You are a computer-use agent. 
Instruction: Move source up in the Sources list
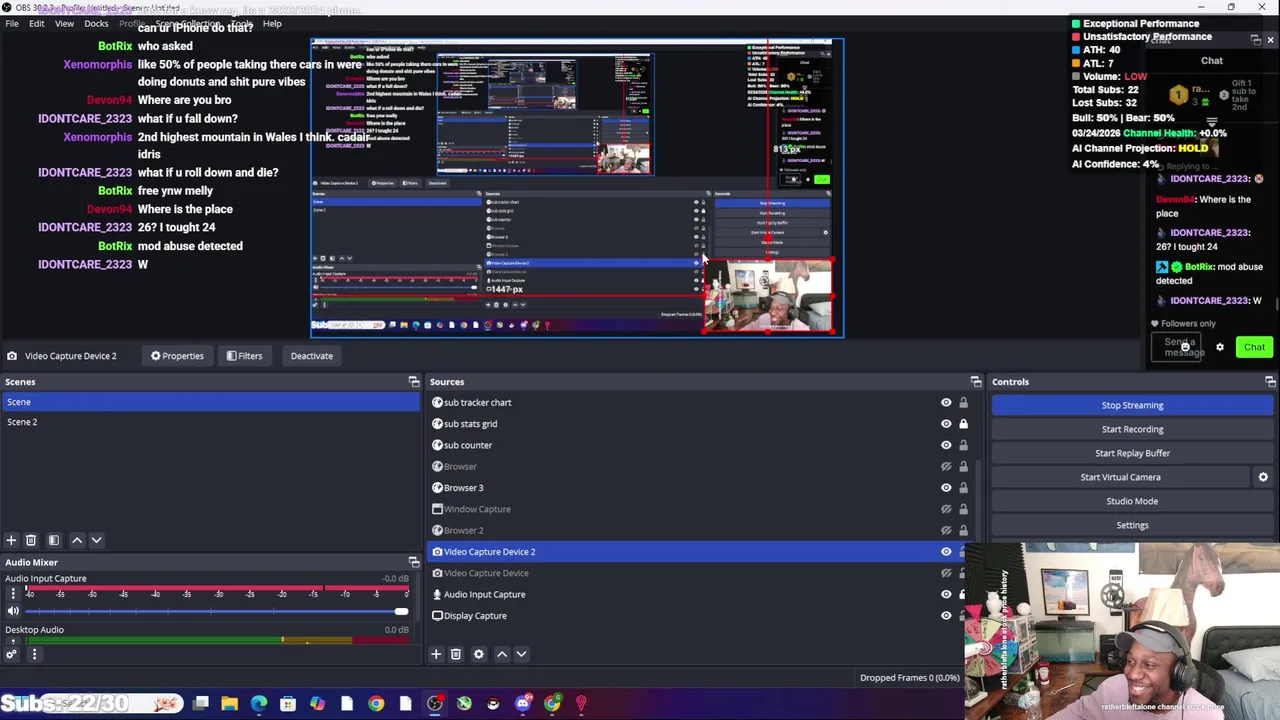(x=502, y=654)
